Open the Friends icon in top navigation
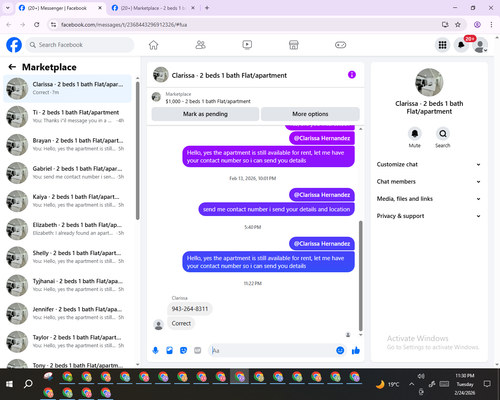The height and width of the screenshot is (400, 500). (x=200, y=45)
